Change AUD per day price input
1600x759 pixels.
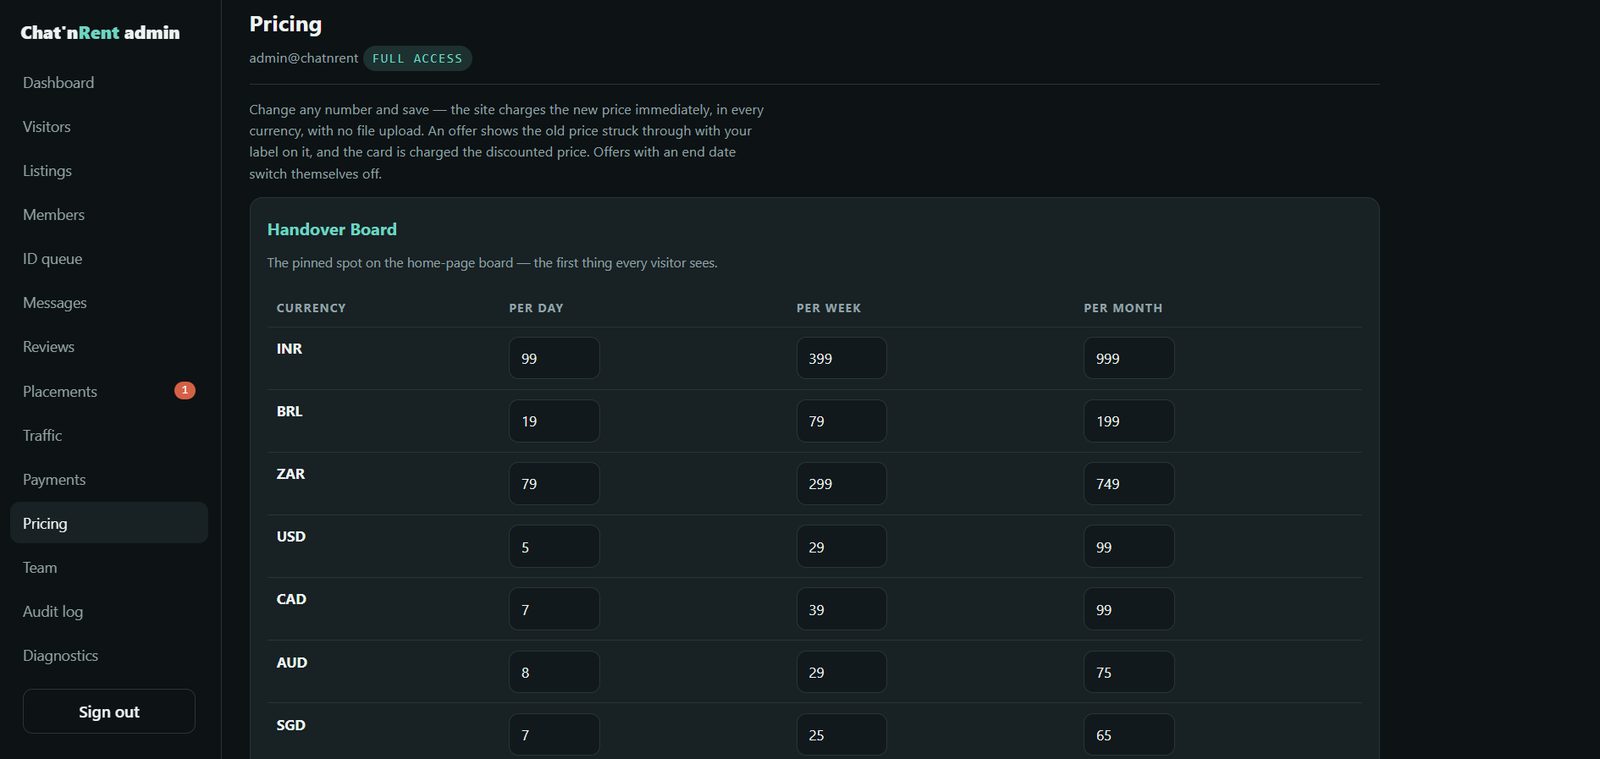pyautogui.click(x=554, y=672)
